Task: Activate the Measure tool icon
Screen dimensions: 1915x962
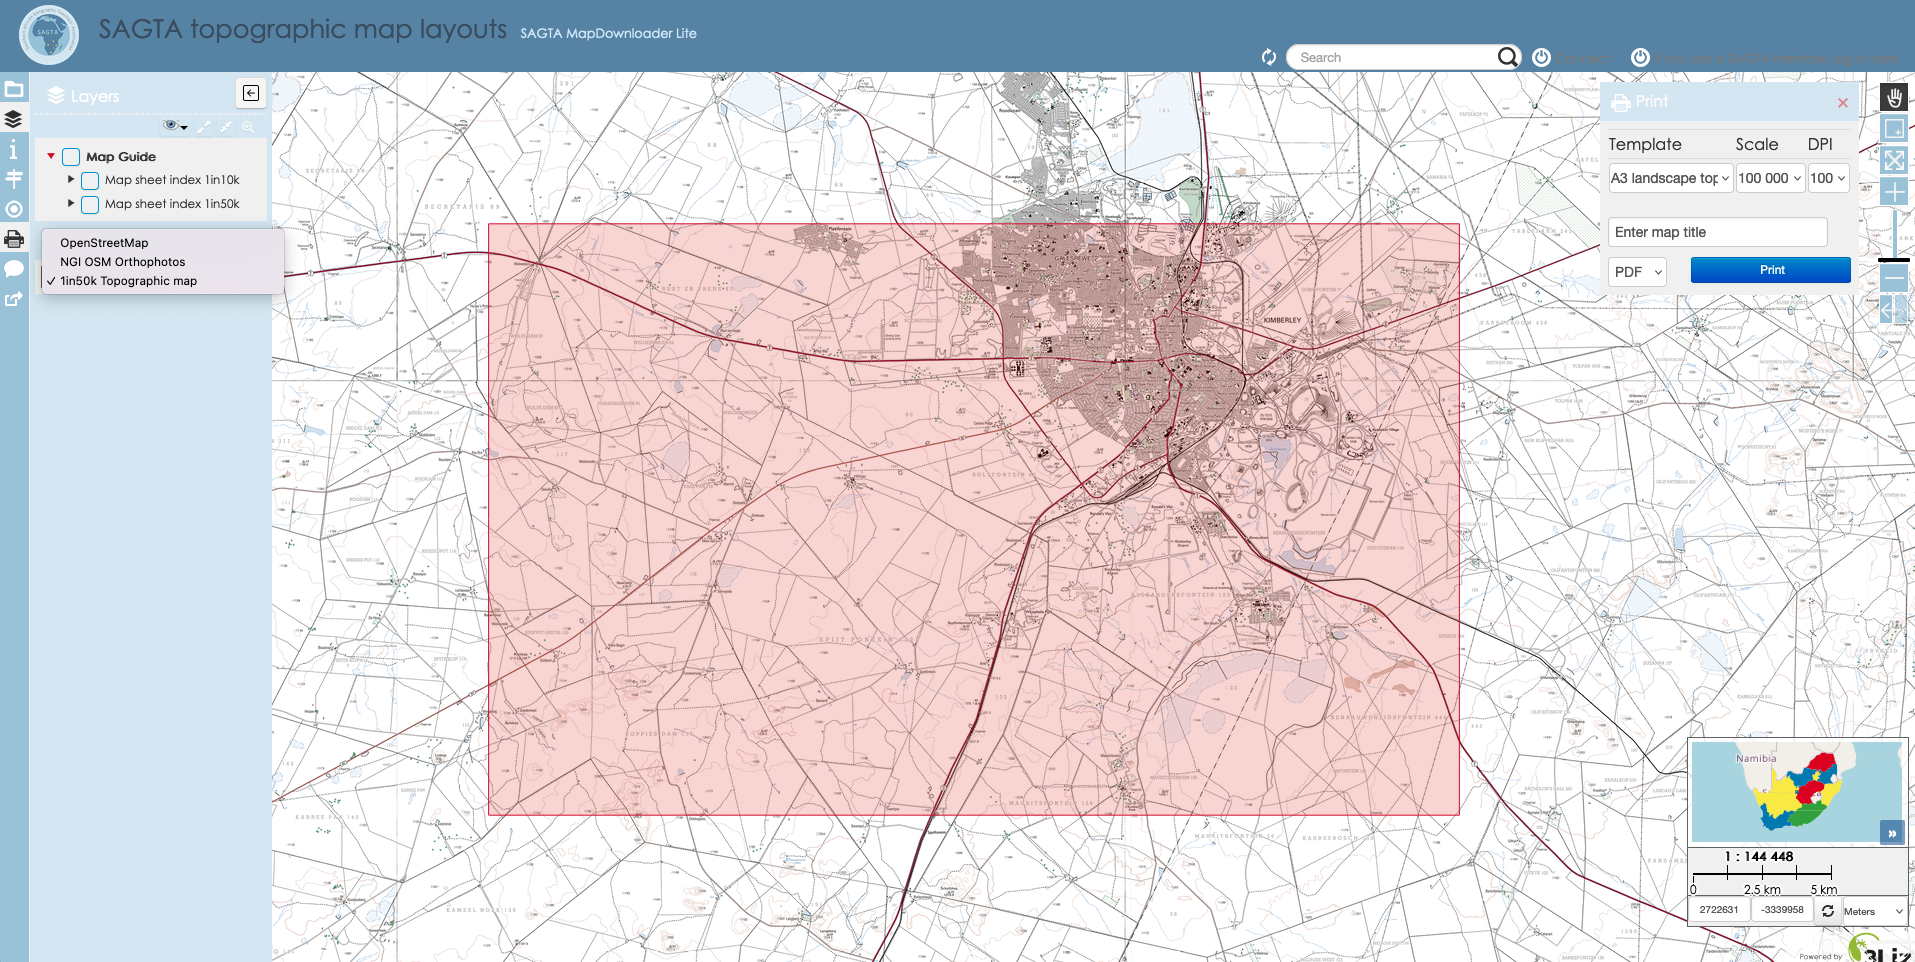Action: (13, 178)
